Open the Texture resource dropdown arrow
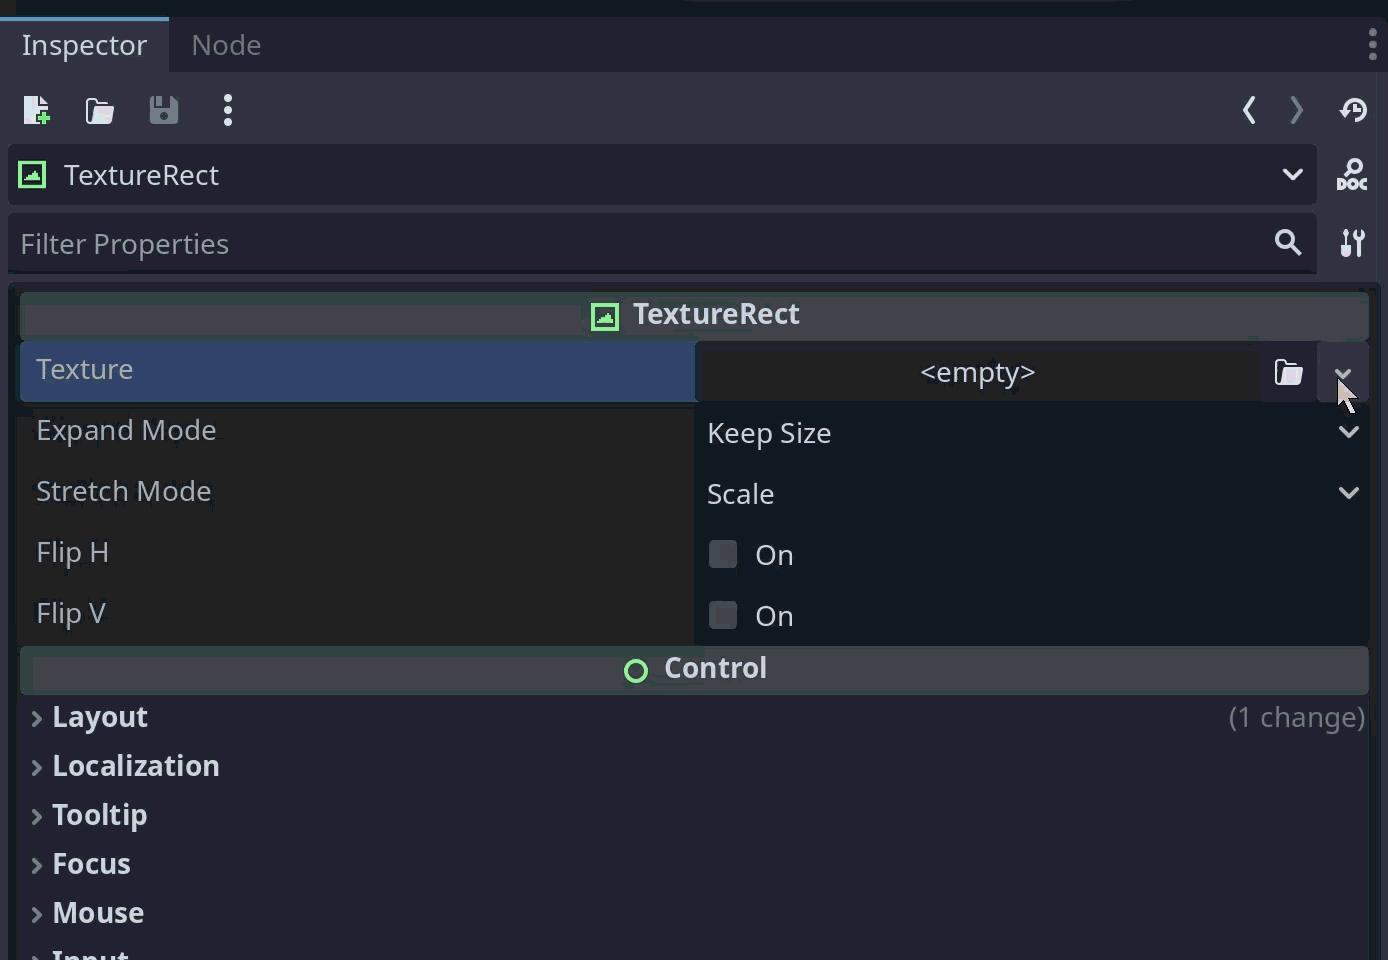 (x=1343, y=373)
